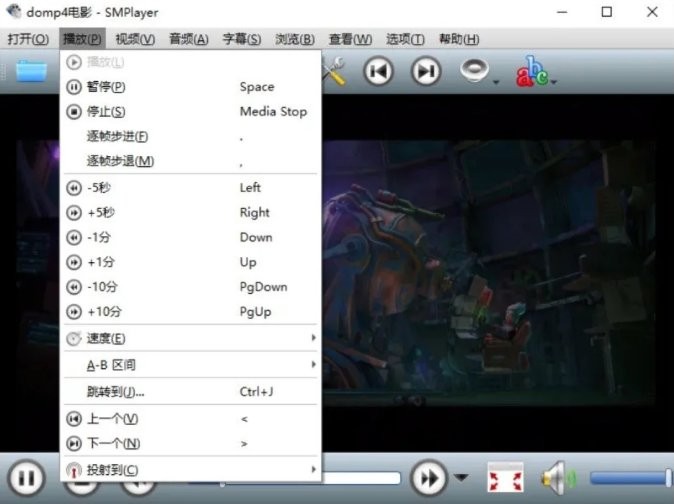Click the forward icon beside +5秒
This screenshot has height=504, width=674.
tap(74, 213)
